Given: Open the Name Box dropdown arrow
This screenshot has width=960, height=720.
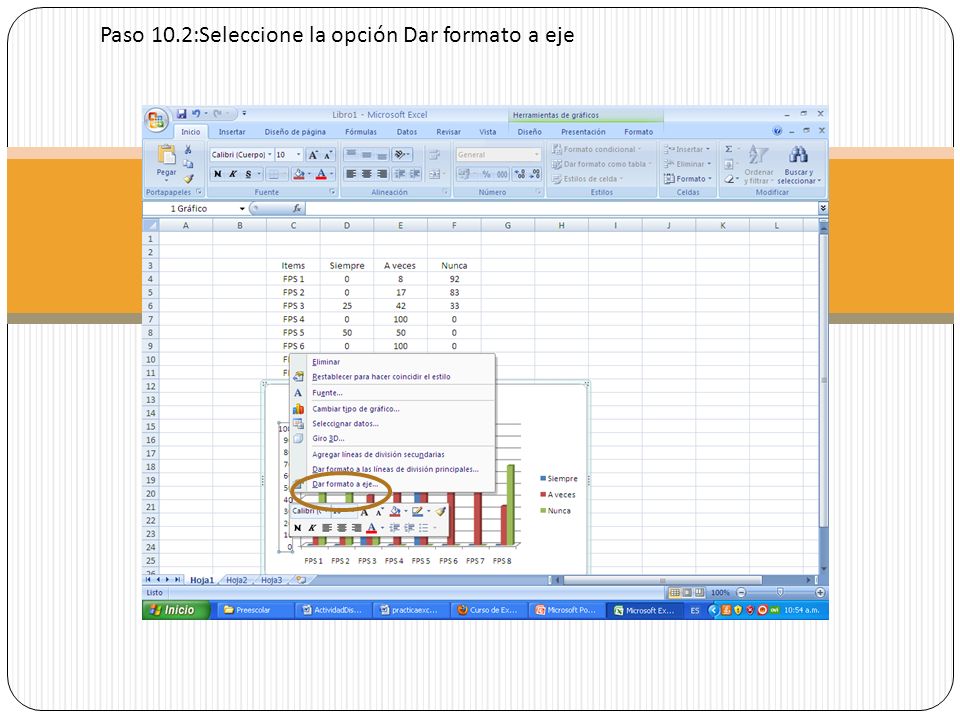Looking at the screenshot, I should pyautogui.click(x=242, y=209).
